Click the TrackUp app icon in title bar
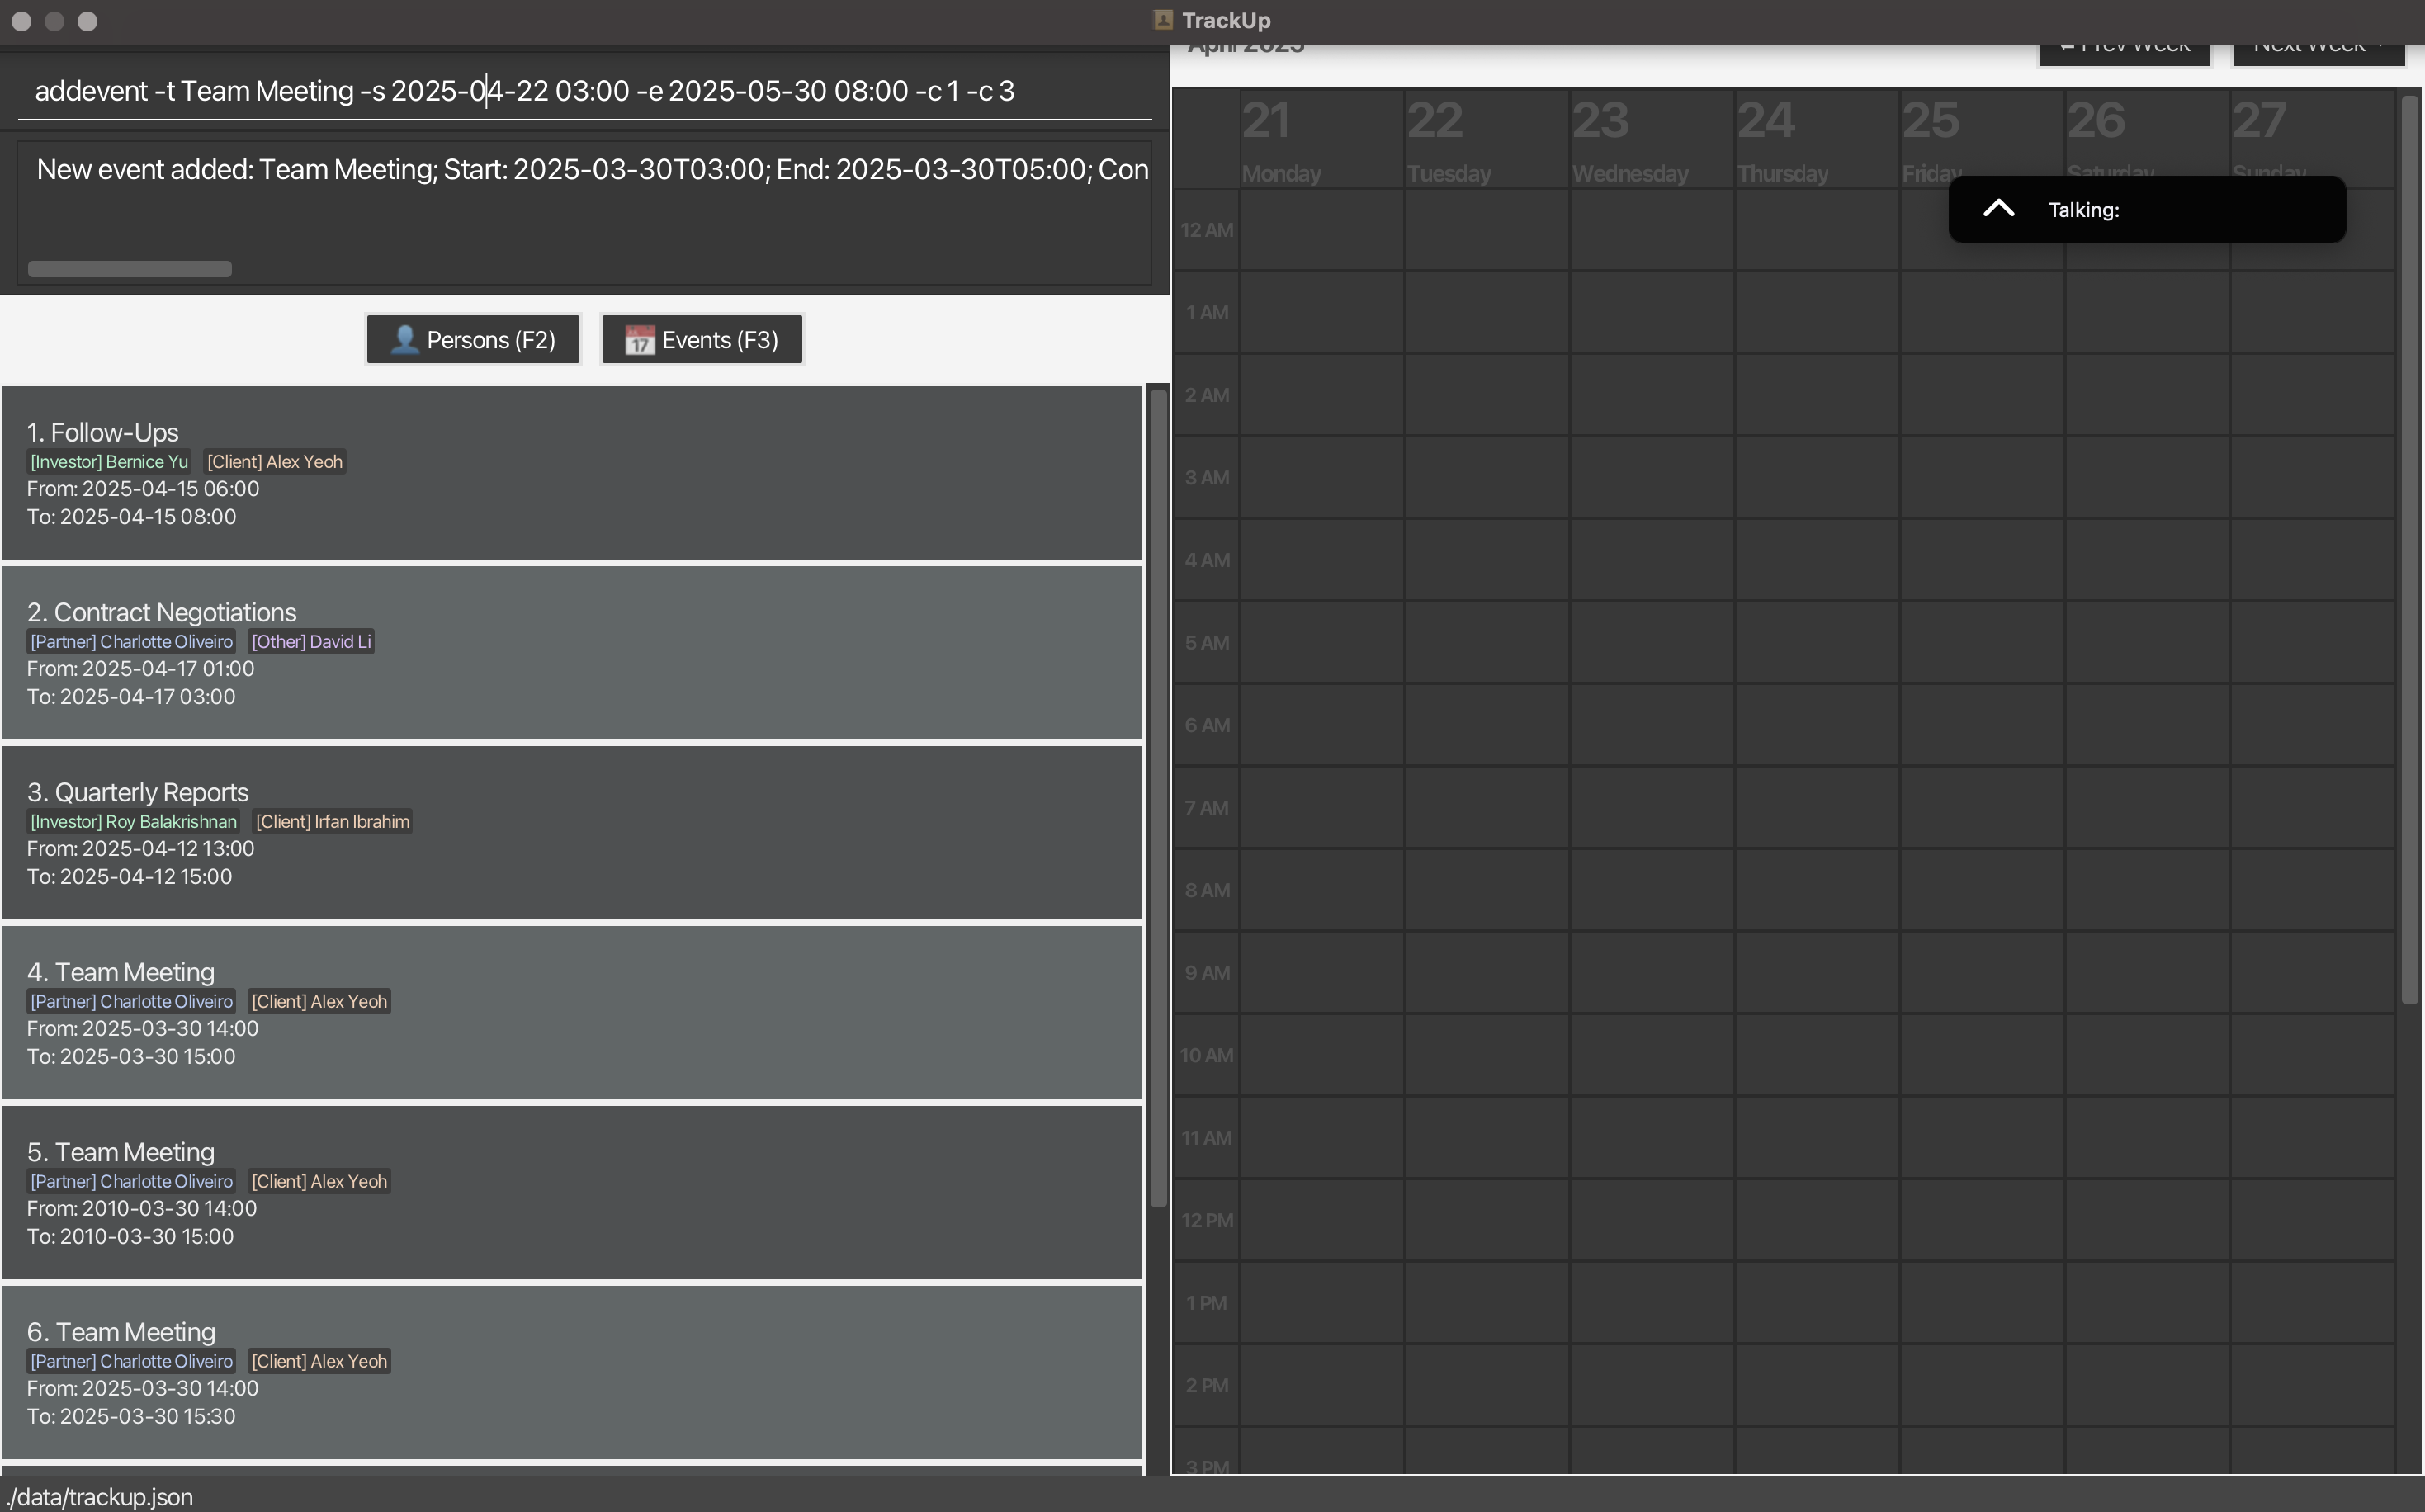 click(1163, 20)
